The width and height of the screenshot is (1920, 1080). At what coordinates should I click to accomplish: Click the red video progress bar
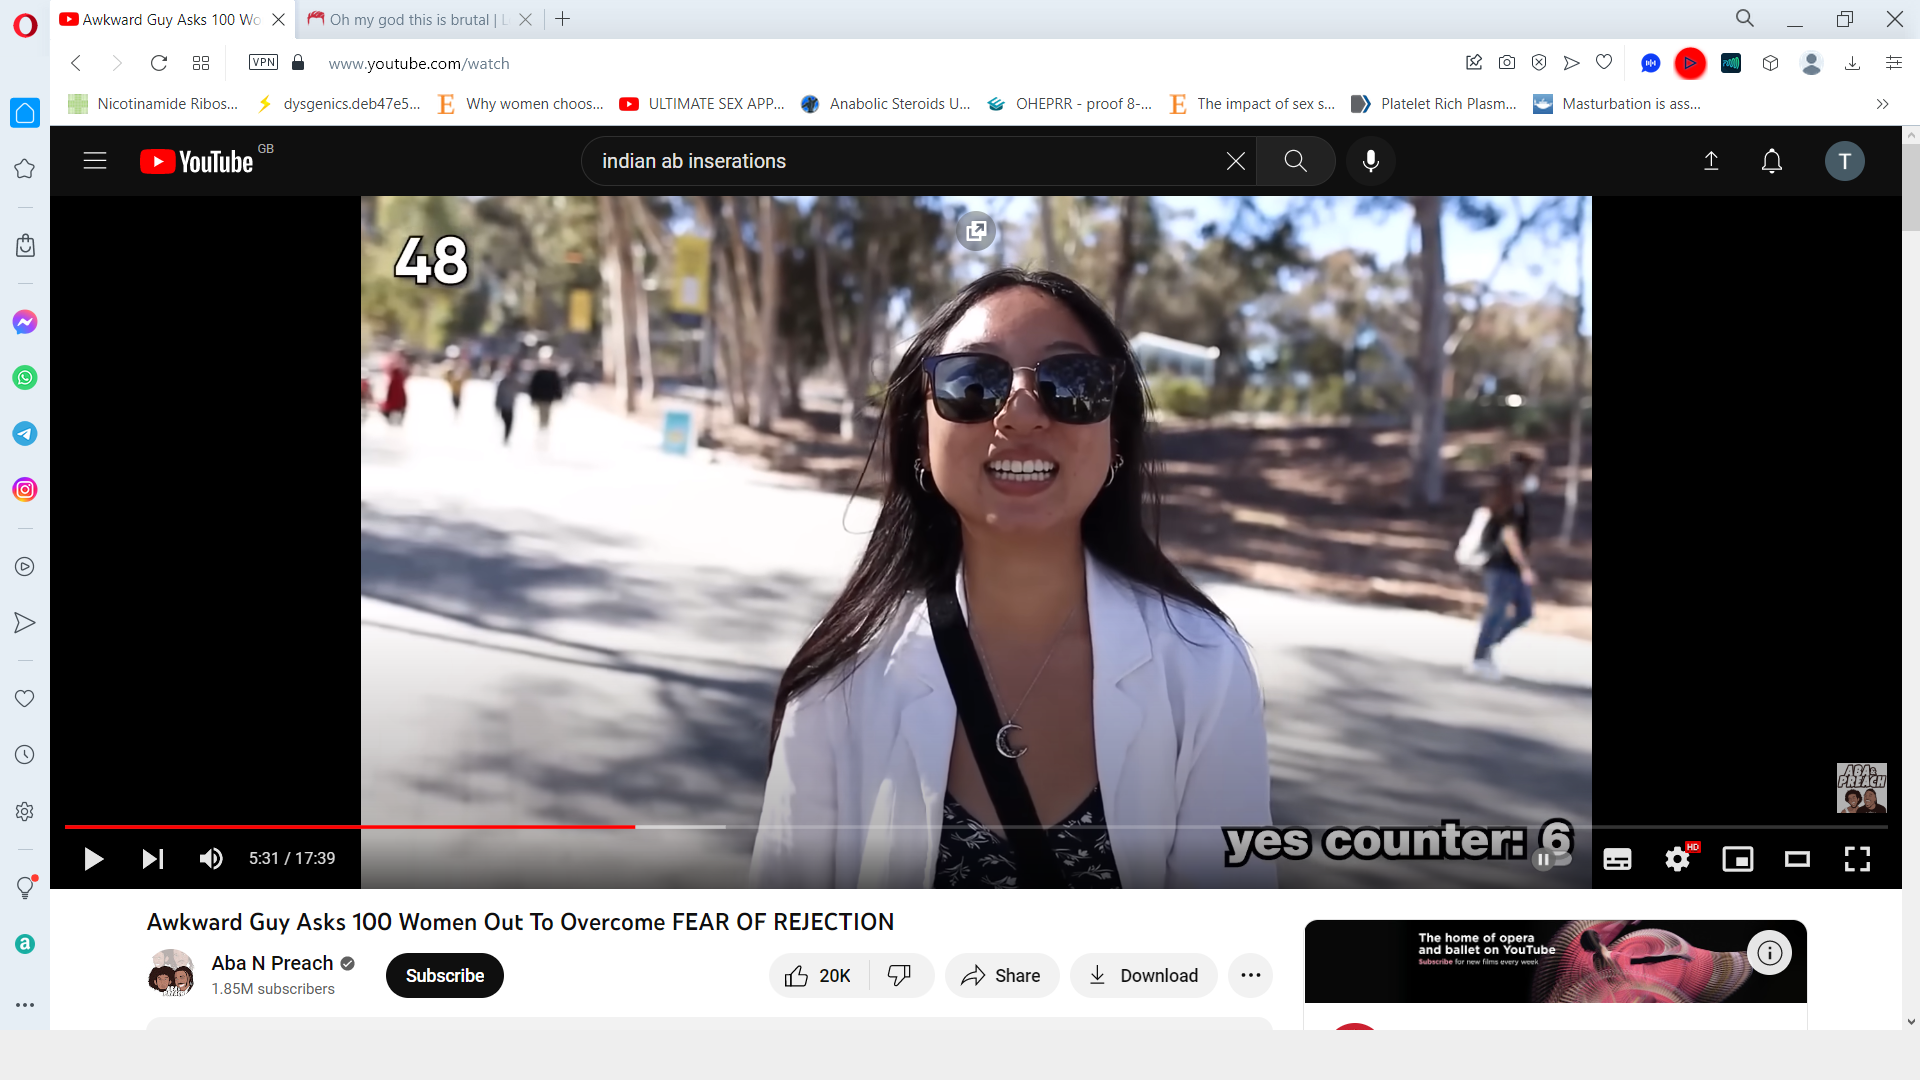click(x=350, y=827)
